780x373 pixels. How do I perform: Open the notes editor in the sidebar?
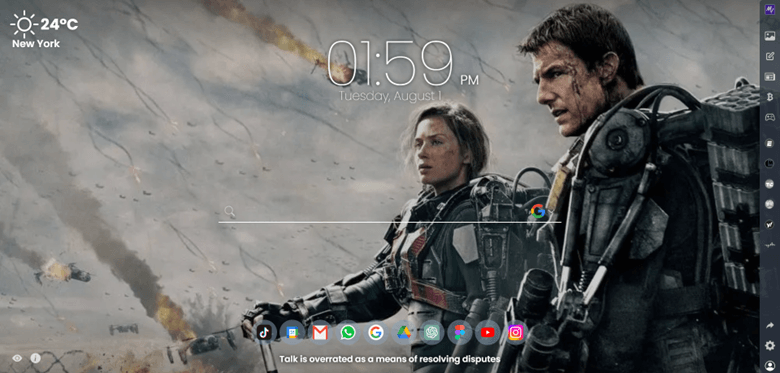click(770, 56)
